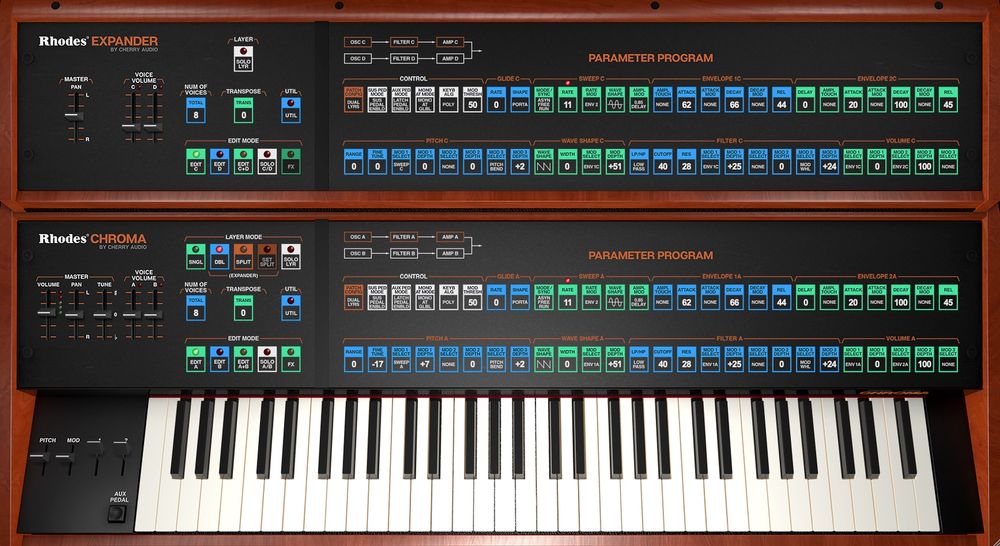The image size is (1000, 546).
Task: Open Pitch A Mod 1 Select SWEEP A
Action: click(x=401, y=358)
